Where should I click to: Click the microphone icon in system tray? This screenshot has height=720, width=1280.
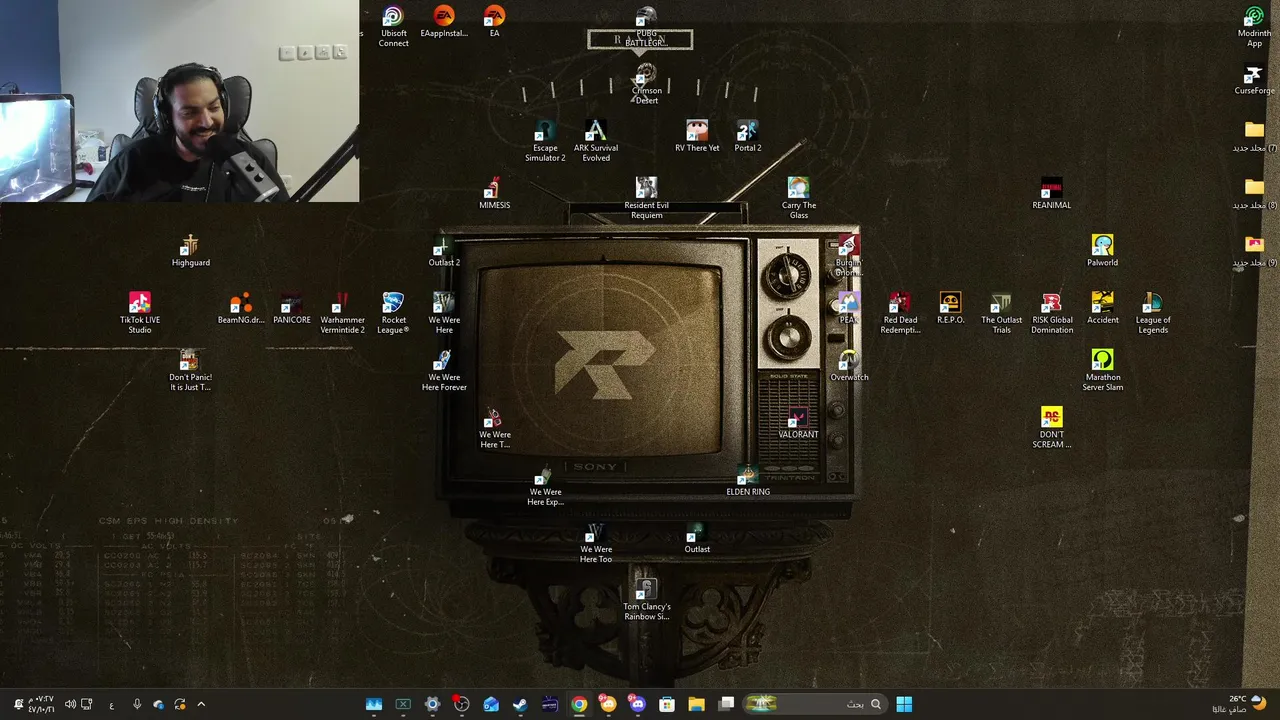137,704
